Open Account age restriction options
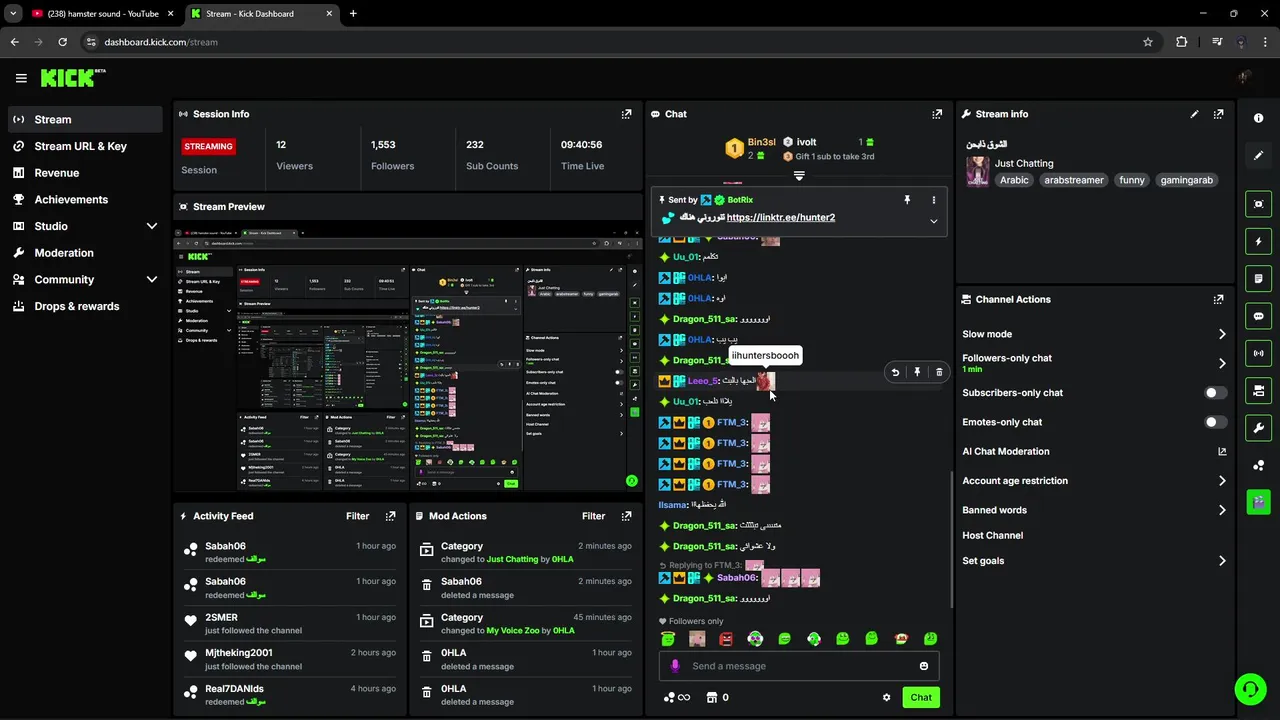Viewport: 1280px width, 720px height. (x=1092, y=481)
